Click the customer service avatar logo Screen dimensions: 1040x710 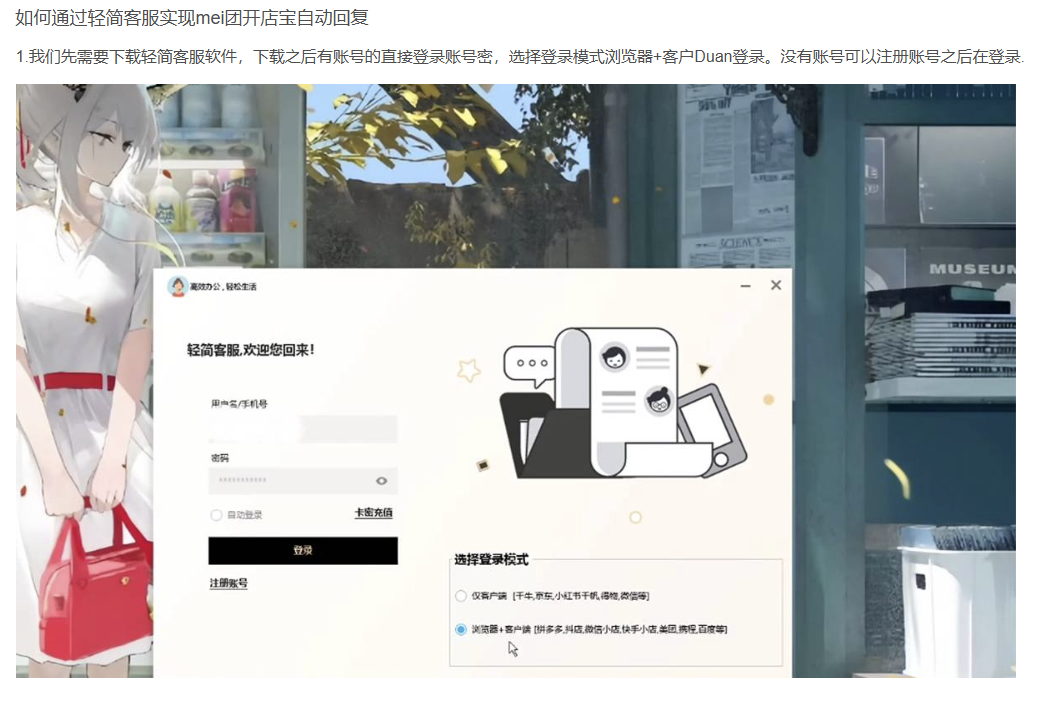click(178, 287)
